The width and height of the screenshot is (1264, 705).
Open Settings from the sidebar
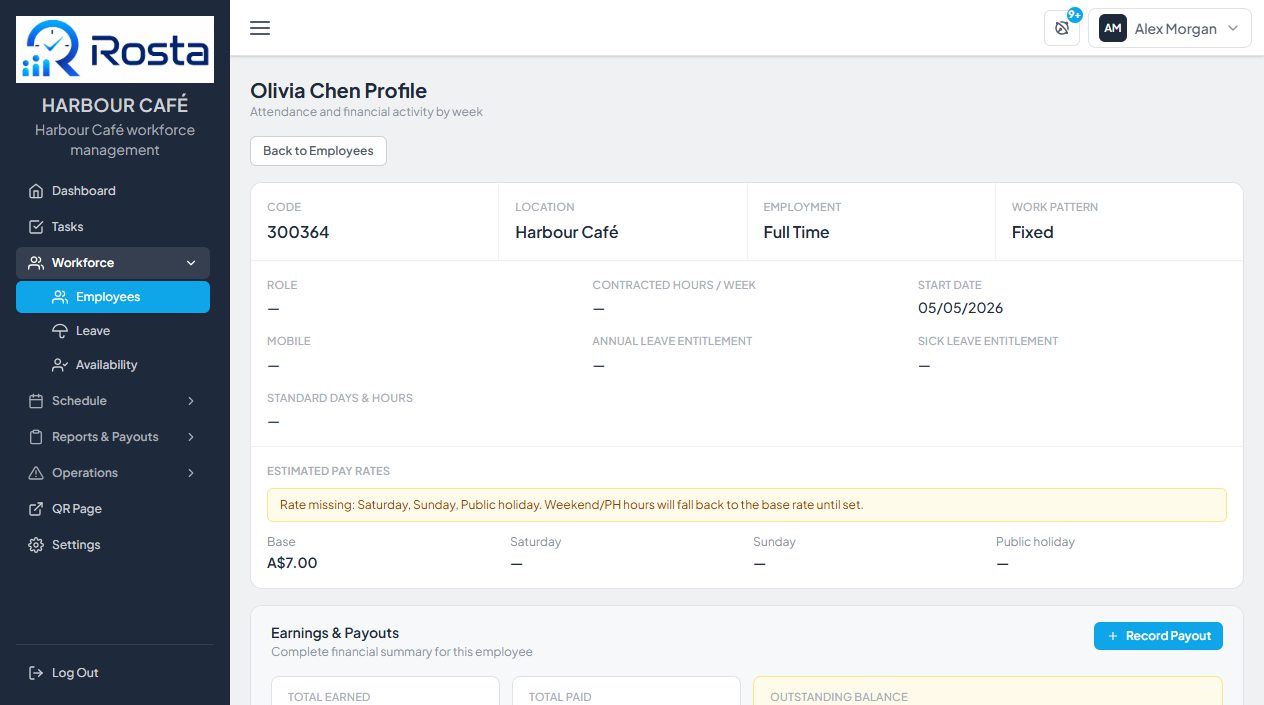[113, 545]
